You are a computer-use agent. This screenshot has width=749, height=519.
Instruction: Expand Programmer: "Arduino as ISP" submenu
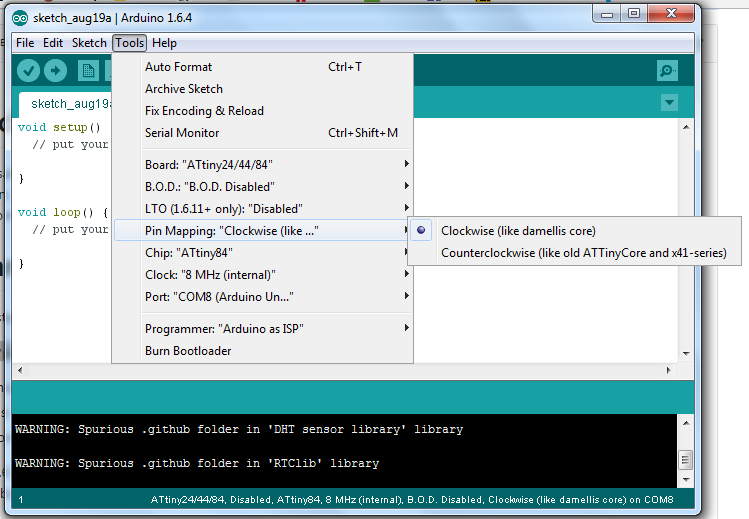263,328
